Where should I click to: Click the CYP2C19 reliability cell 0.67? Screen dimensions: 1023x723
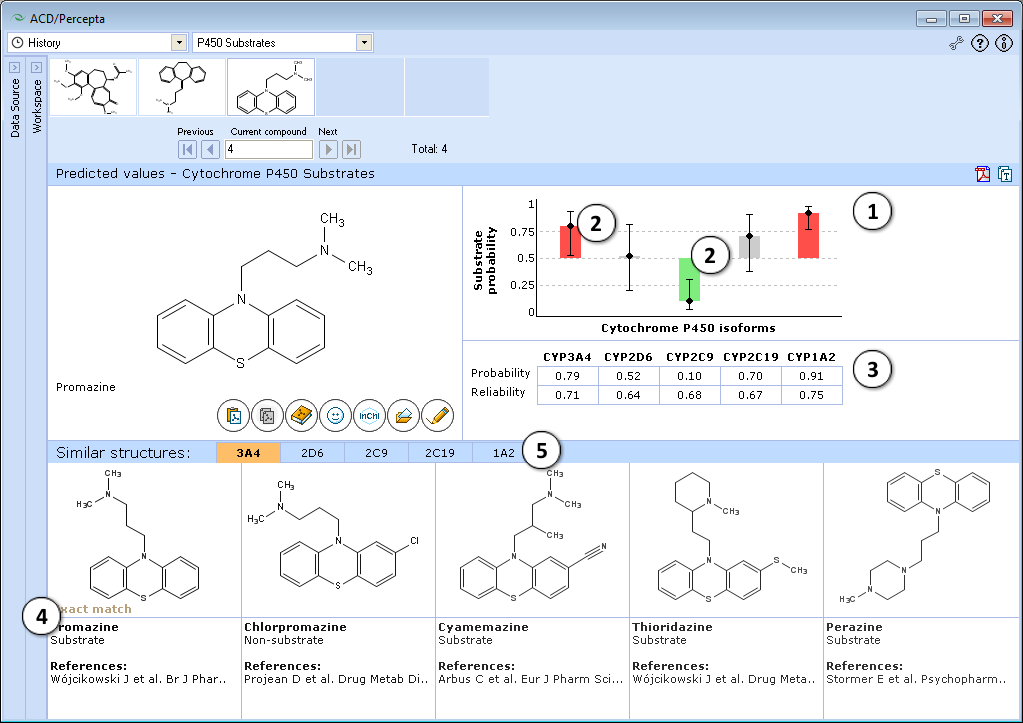(x=750, y=395)
